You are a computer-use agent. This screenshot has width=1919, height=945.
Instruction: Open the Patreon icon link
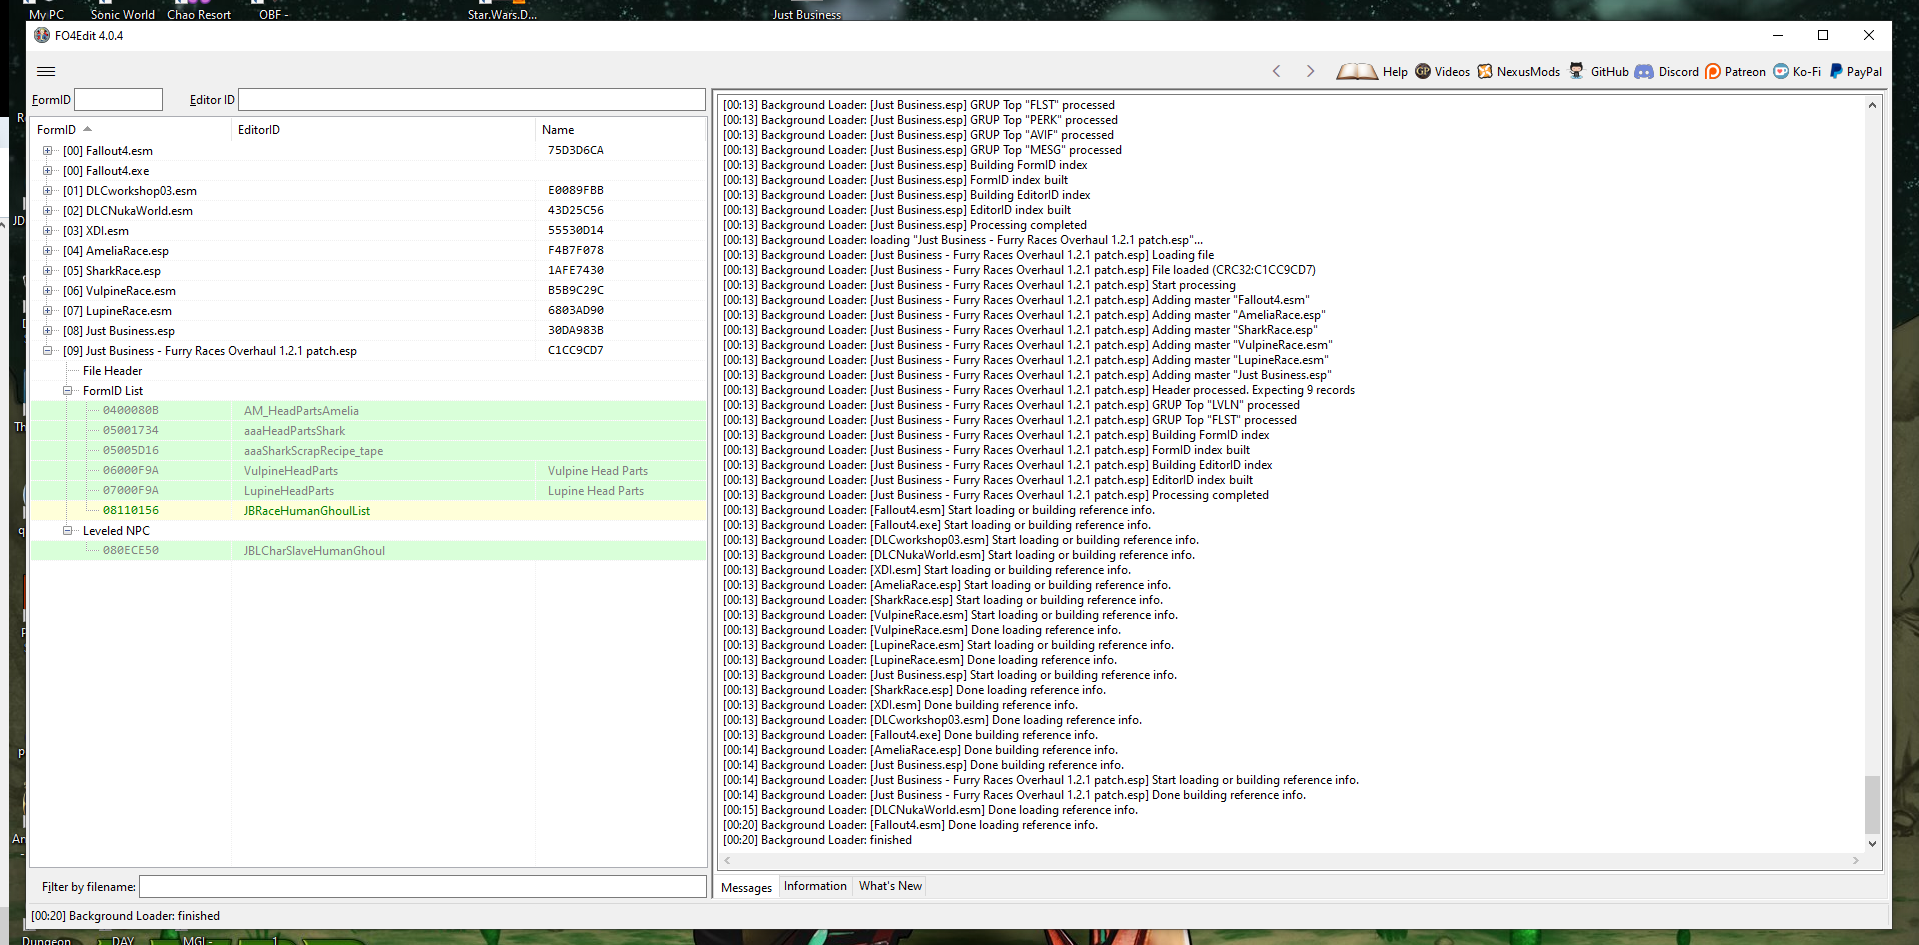tap(1713, 71)
